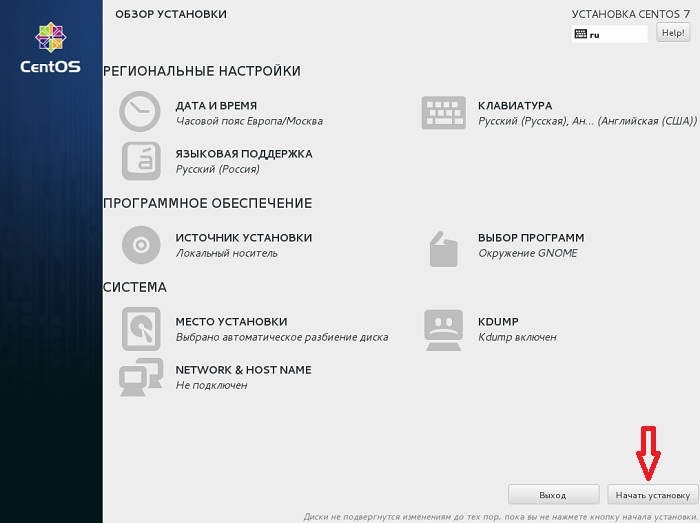Image resolution: width=700 pixels, height=523 pixels.
Task: Click the СИСТЕМА section heading
Action: [135, 287]
